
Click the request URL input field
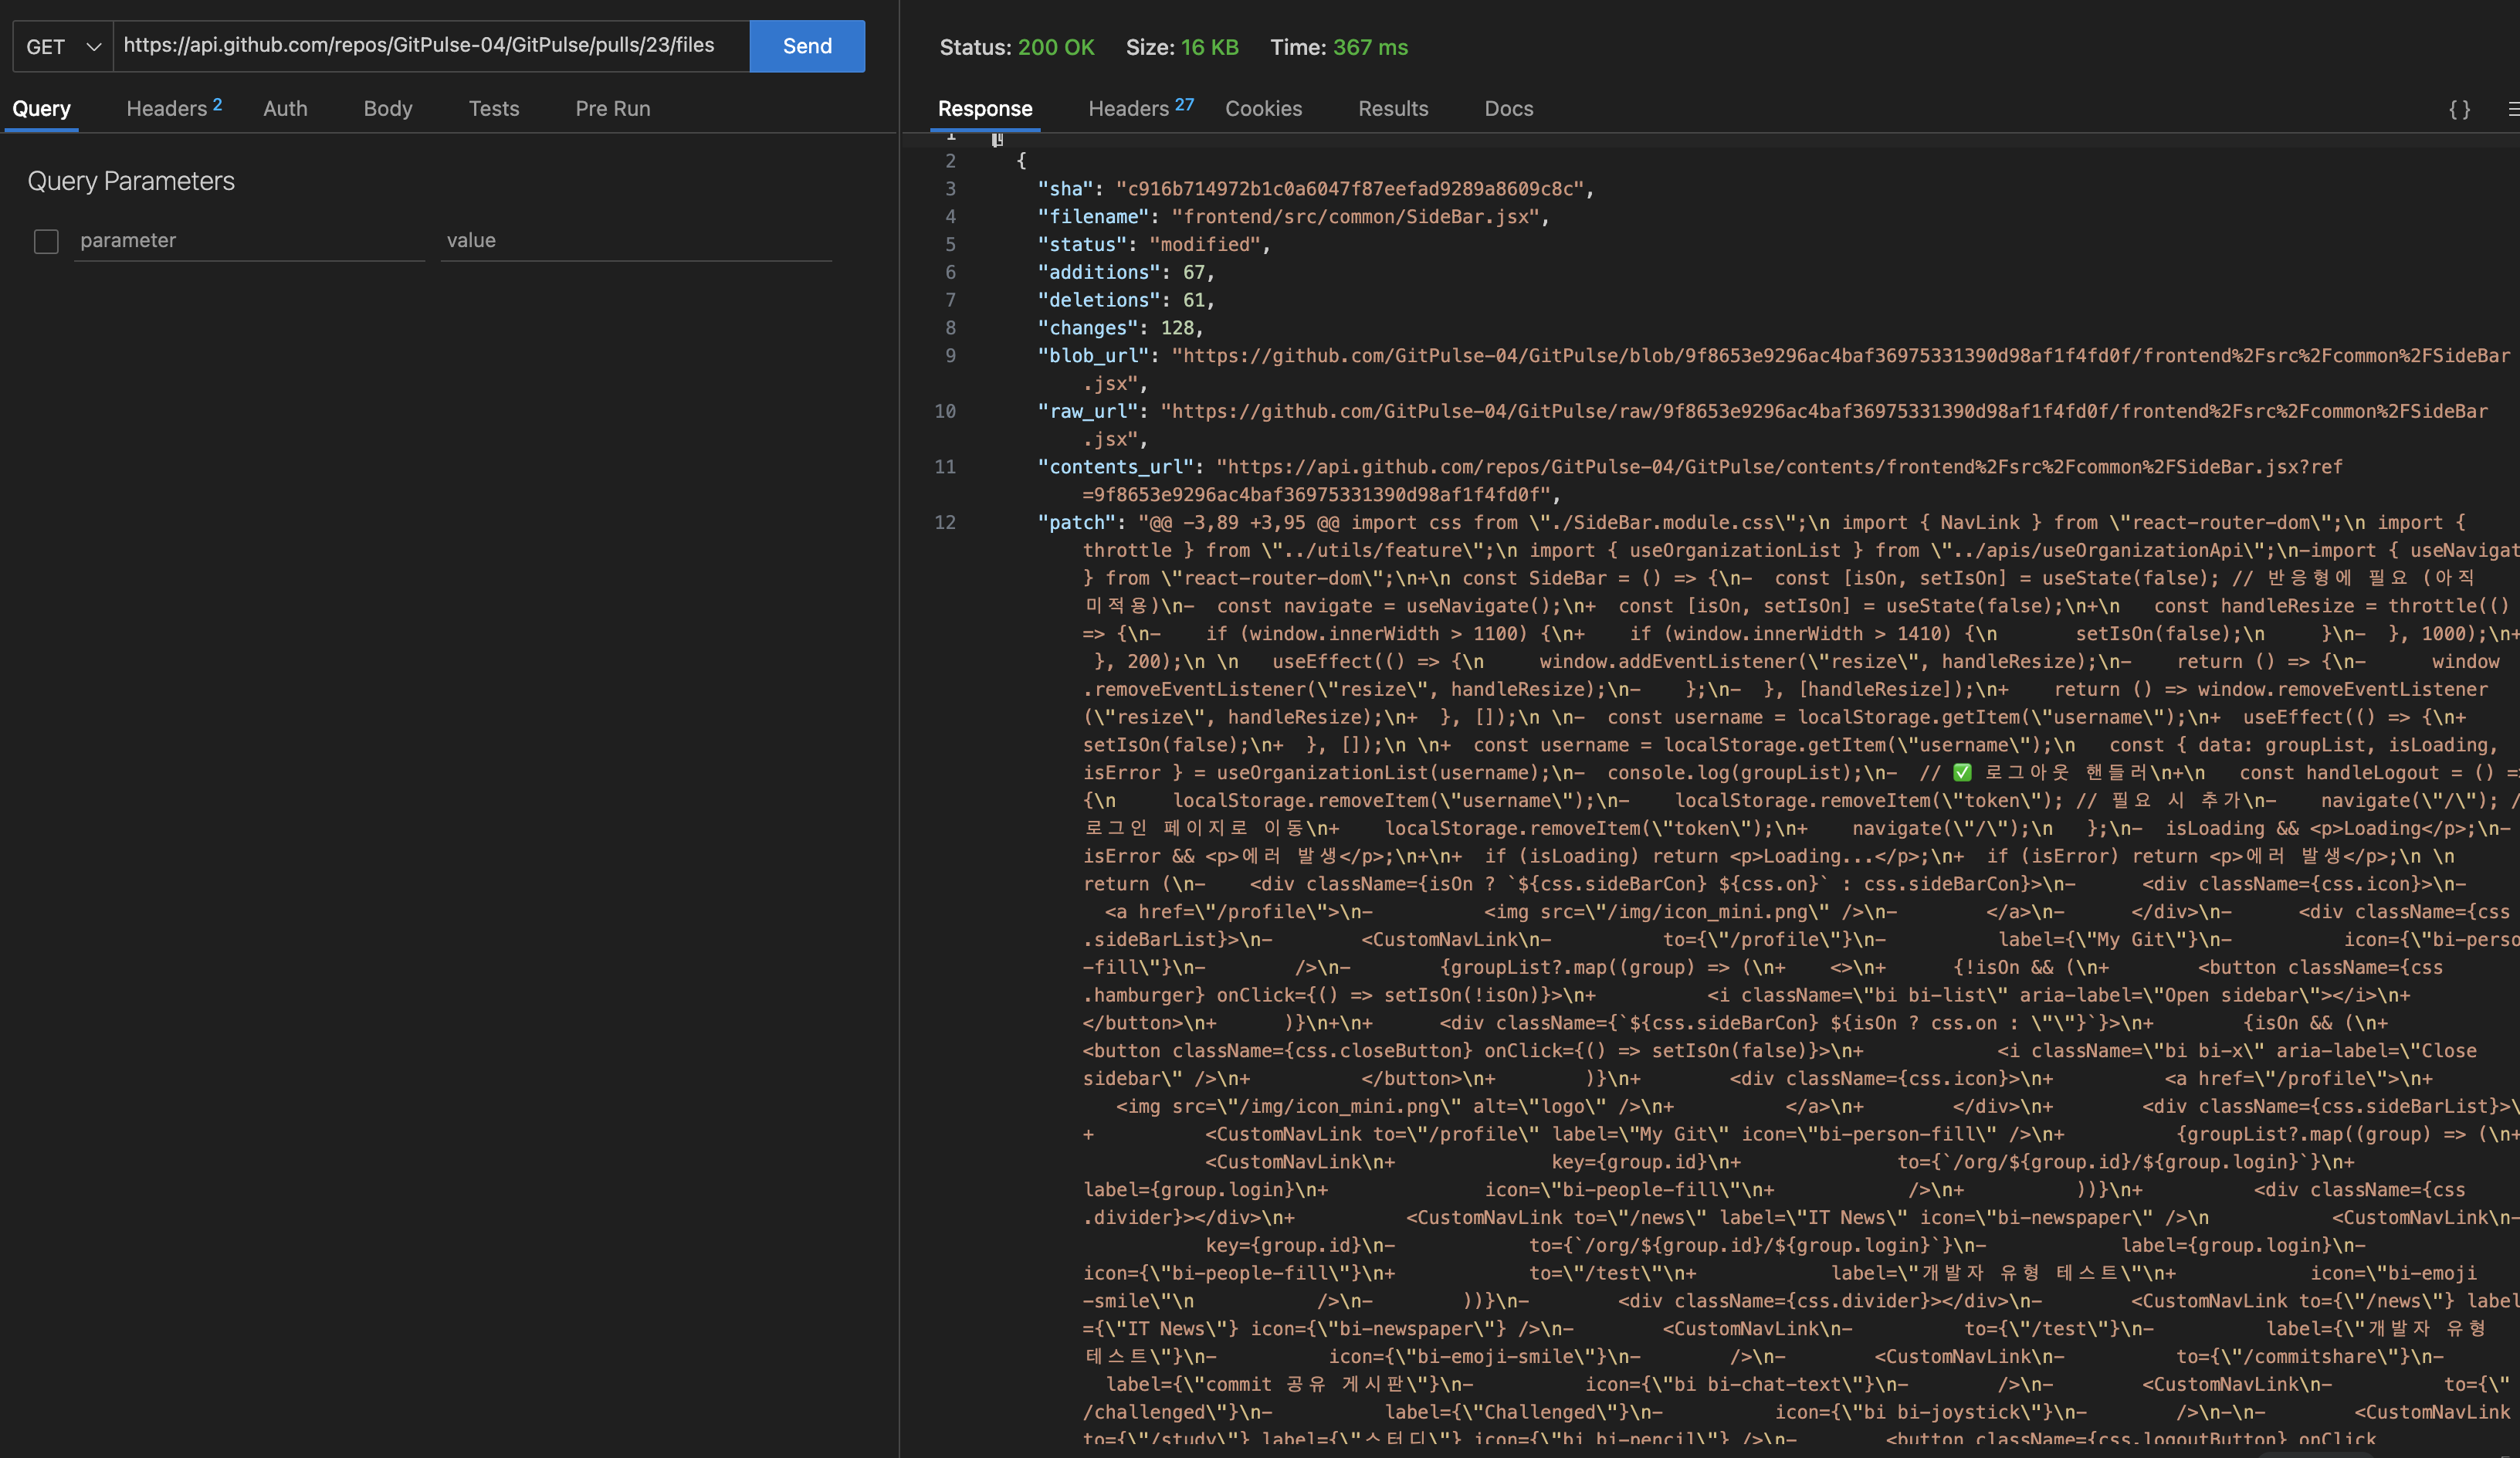pyautogui.click(x=431, y=46)
